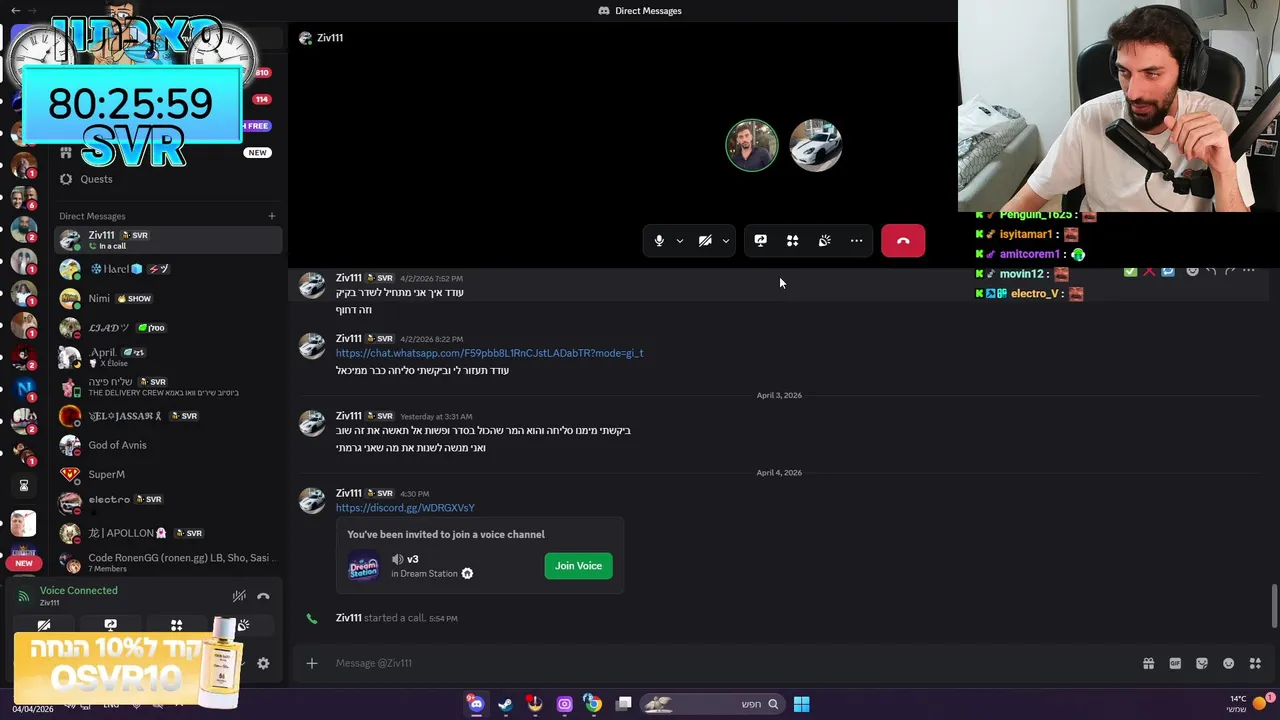
Task: Open April direct message
Action: 168,357
